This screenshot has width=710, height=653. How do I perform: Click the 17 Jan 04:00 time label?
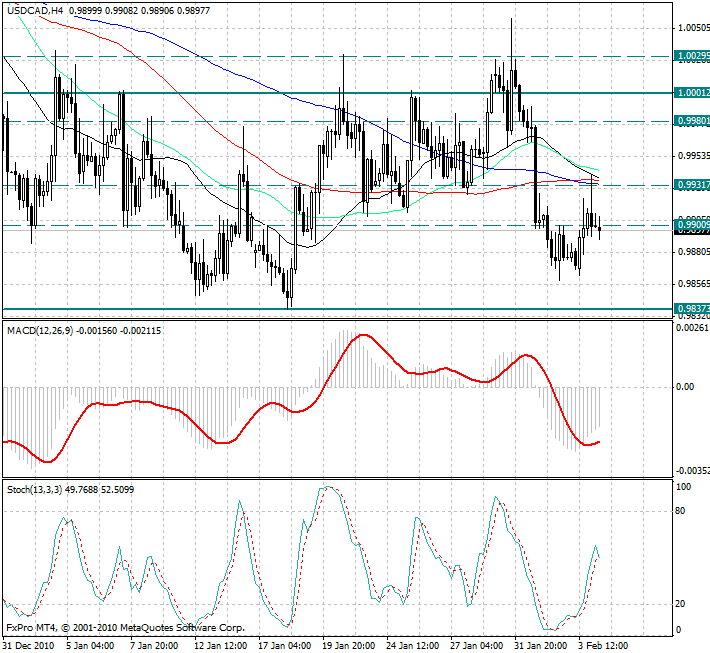[x=284, y=645]
